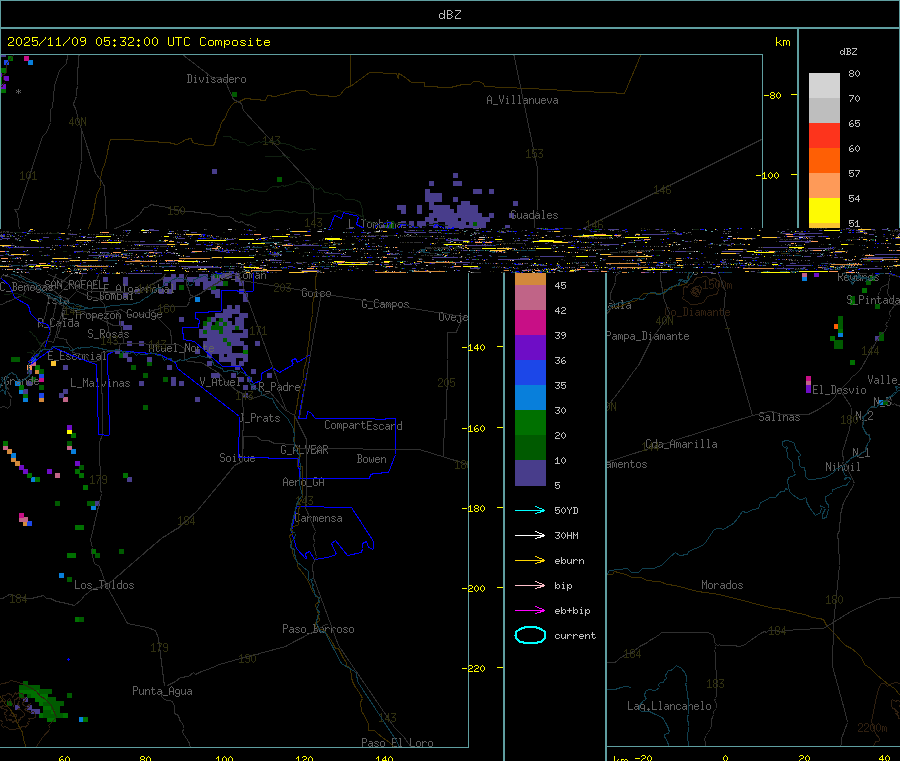The height and width of the screenshot is (761, 900).
Task: Click the bip arrow legend icon
Action: pyautogui.click(x=530, y=585)
